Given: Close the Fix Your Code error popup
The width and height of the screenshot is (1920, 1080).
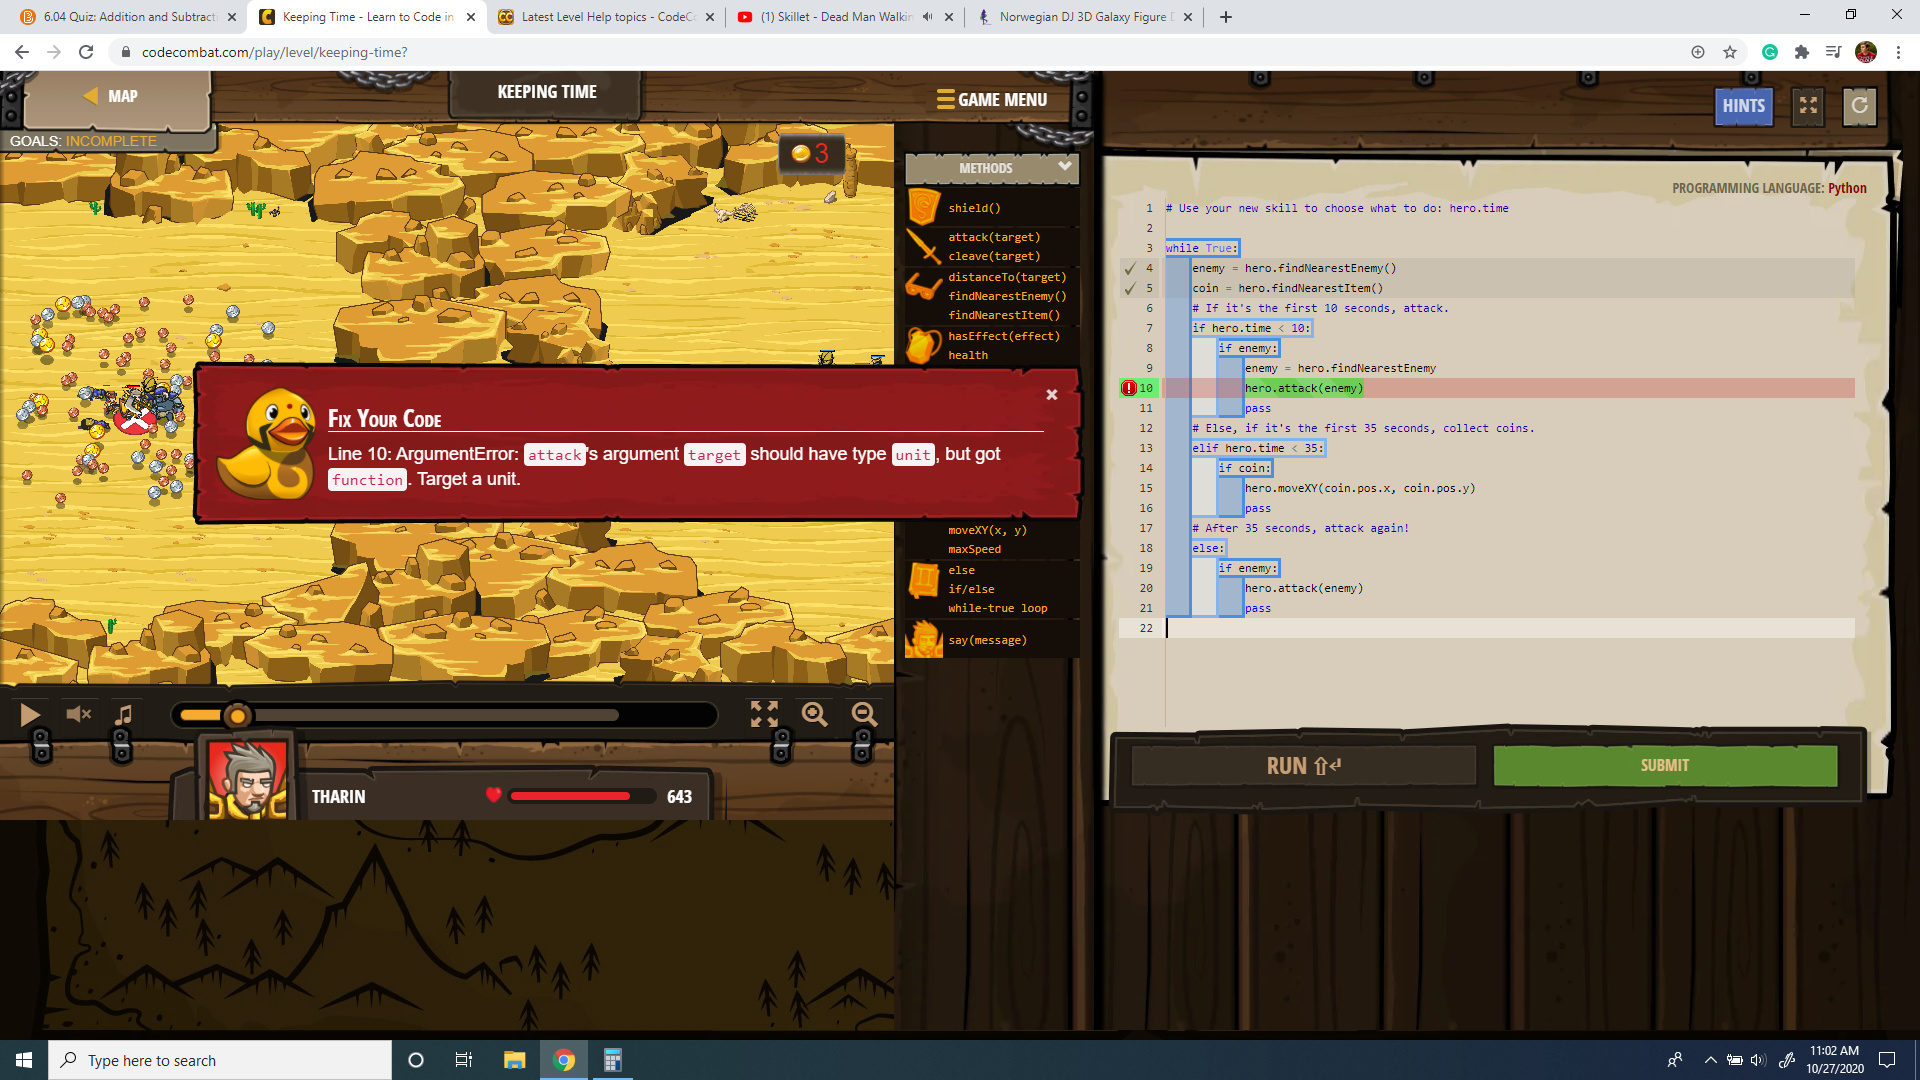Looking at the screenshot, I should pyautogui.click(x=1051, y=395).
